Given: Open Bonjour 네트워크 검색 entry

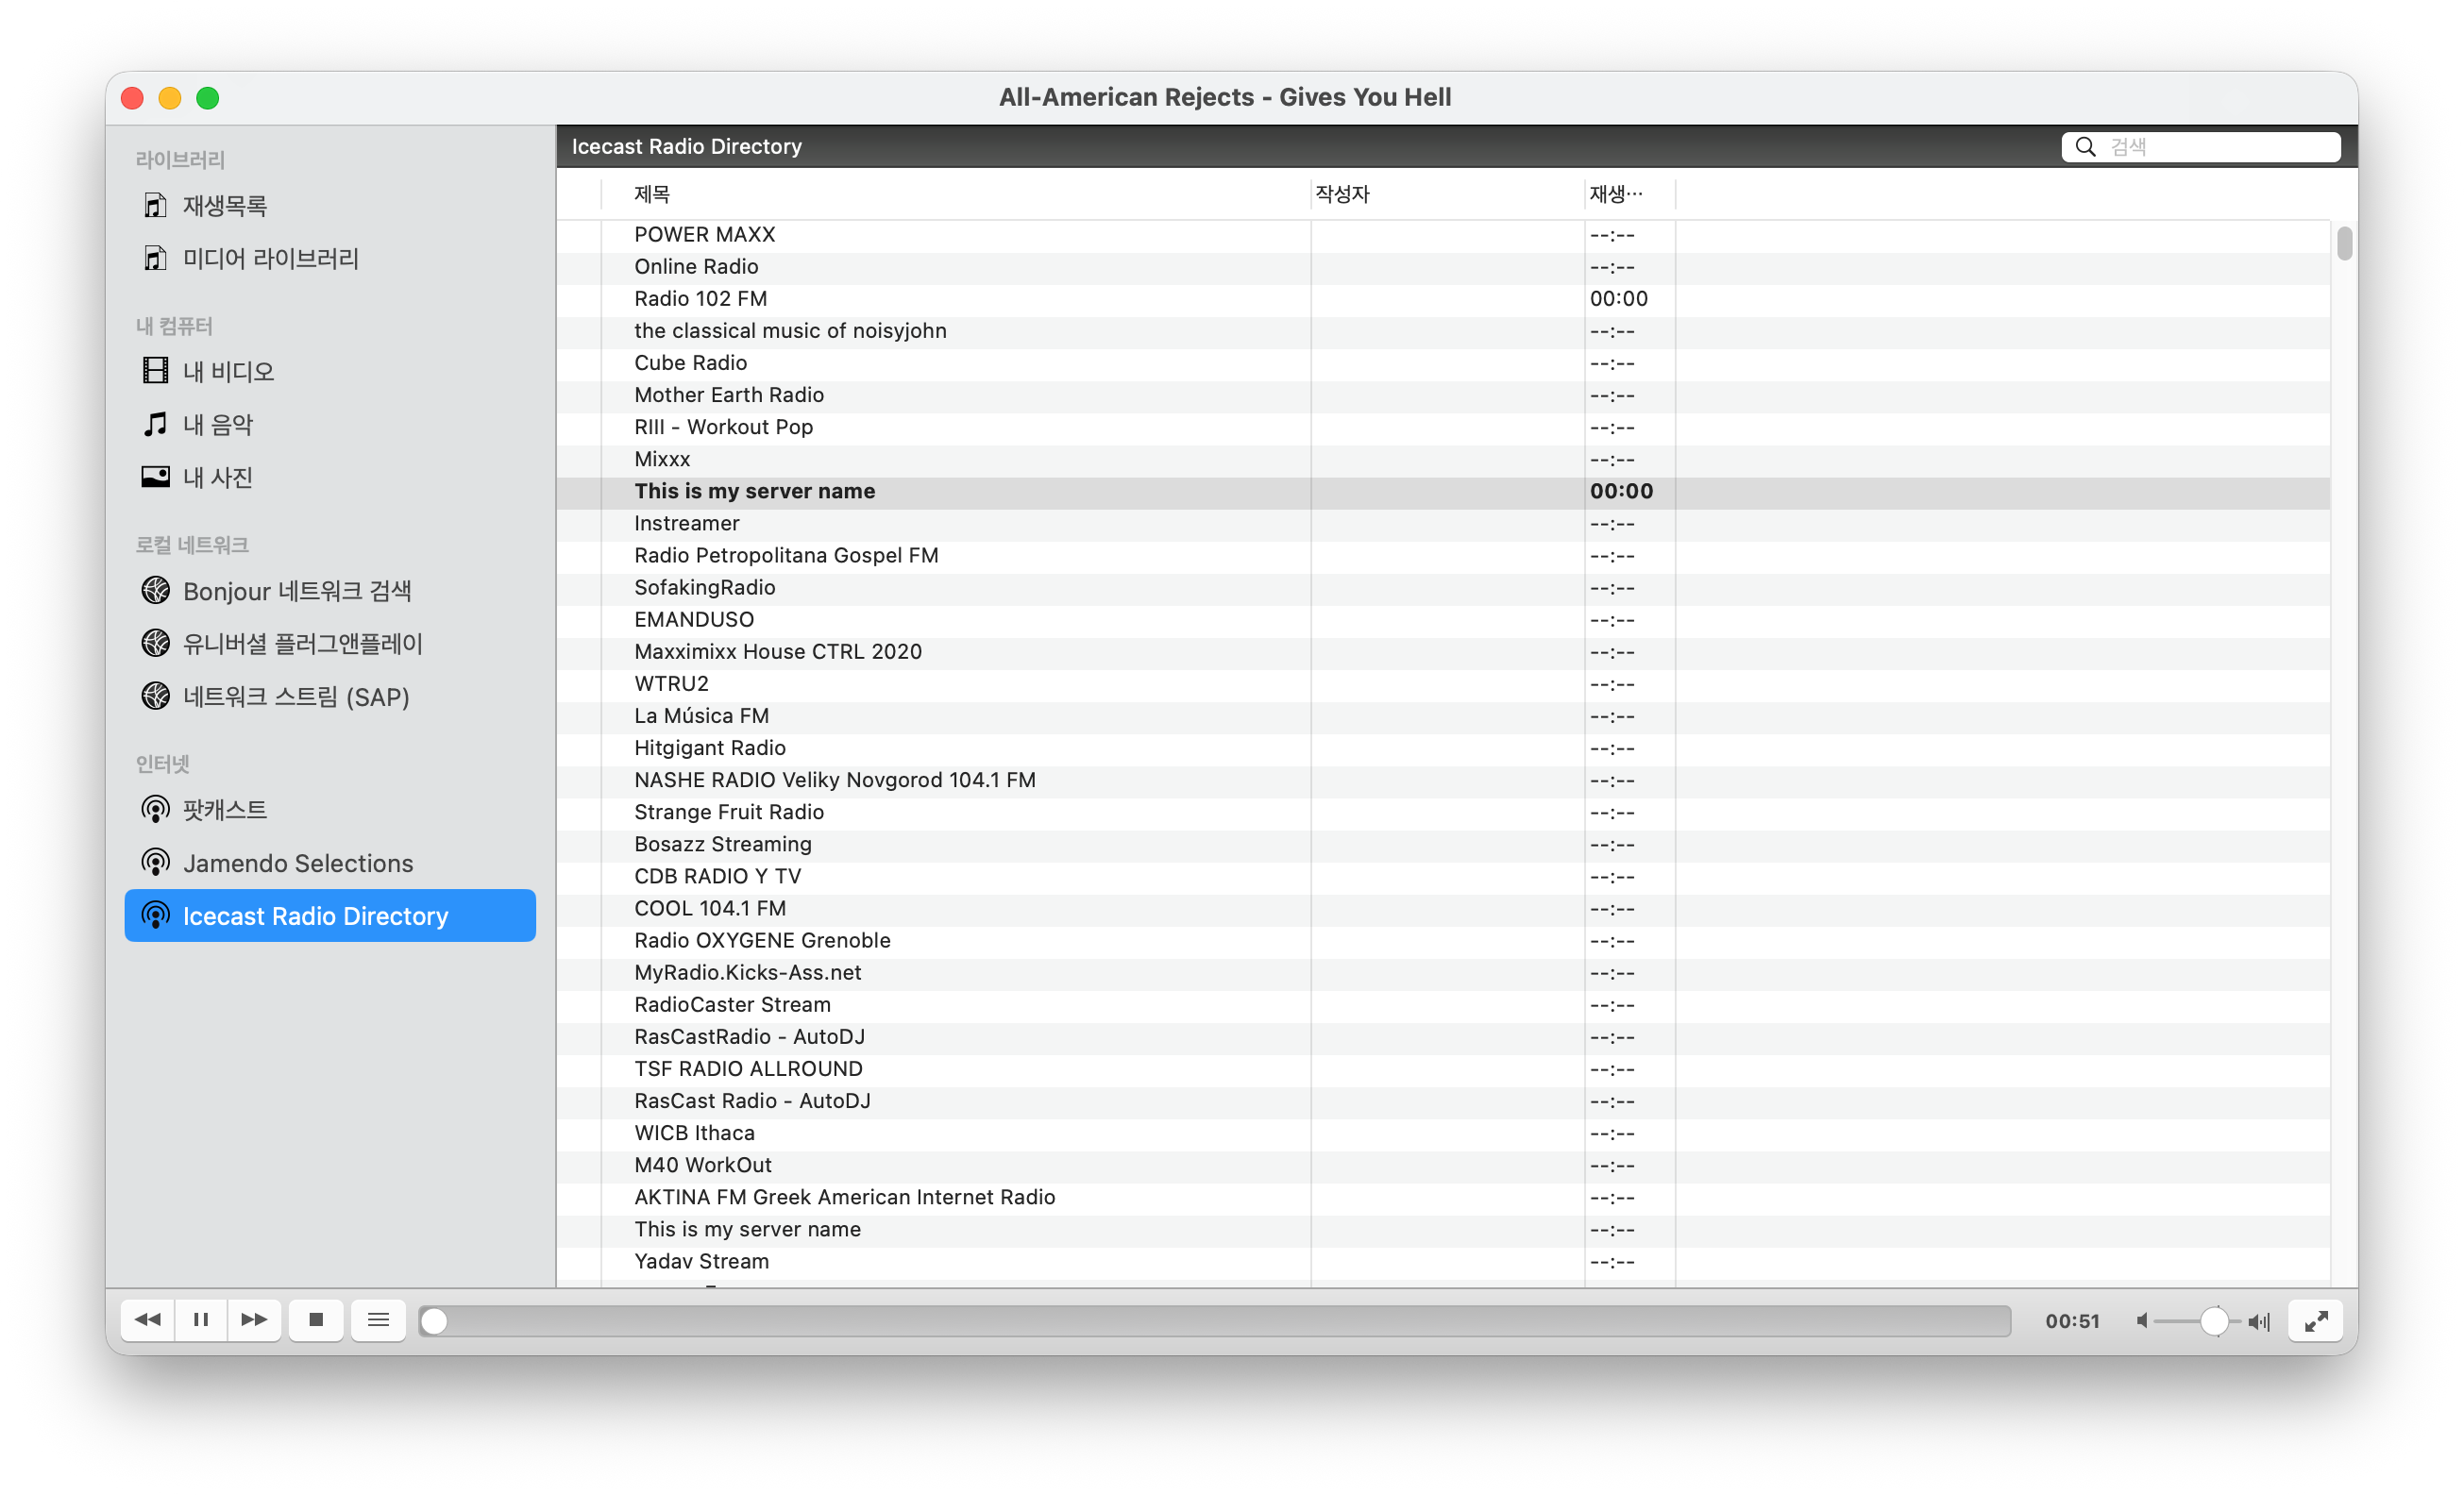Looking at the screenshot, I should coord(297,591).
